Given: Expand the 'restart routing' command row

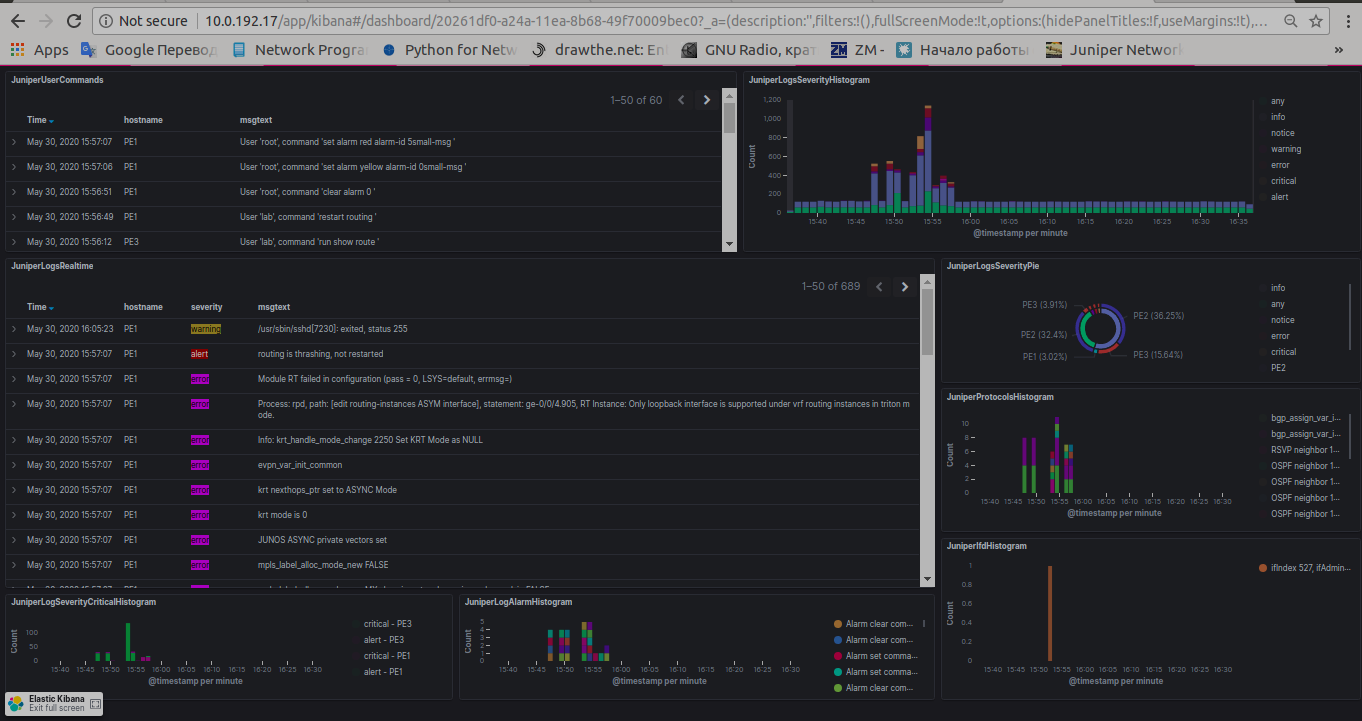Looking at the screenshot, I should 14,217.
